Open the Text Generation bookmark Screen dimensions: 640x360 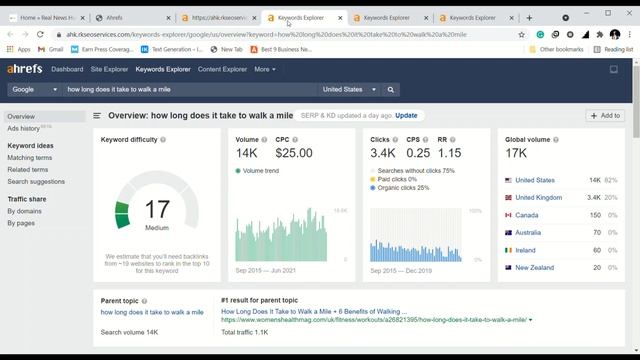(172, 49)
